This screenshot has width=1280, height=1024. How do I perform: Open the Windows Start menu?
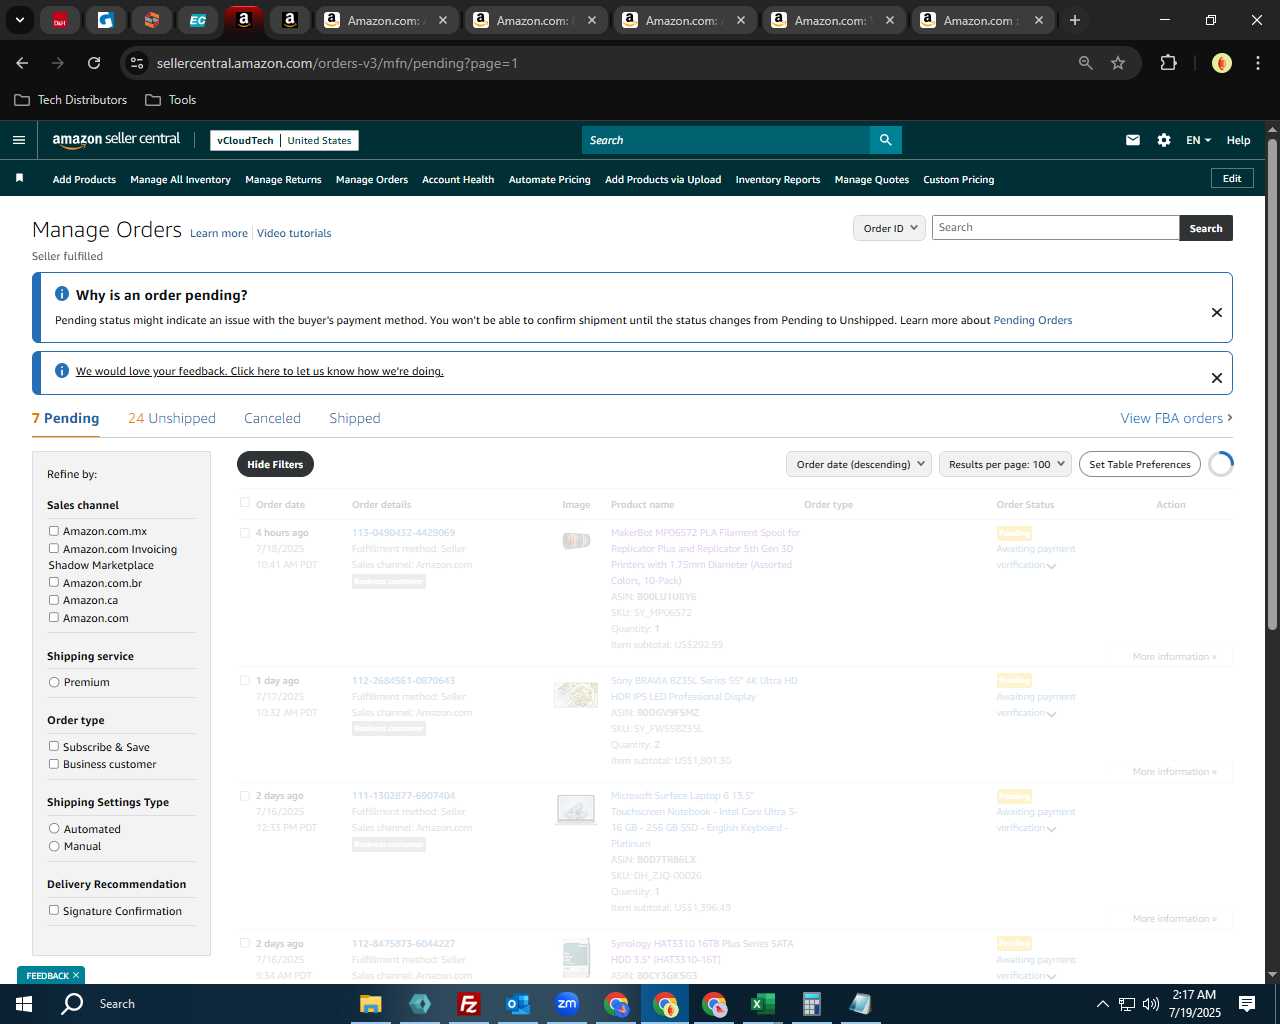pos(24,1004)
